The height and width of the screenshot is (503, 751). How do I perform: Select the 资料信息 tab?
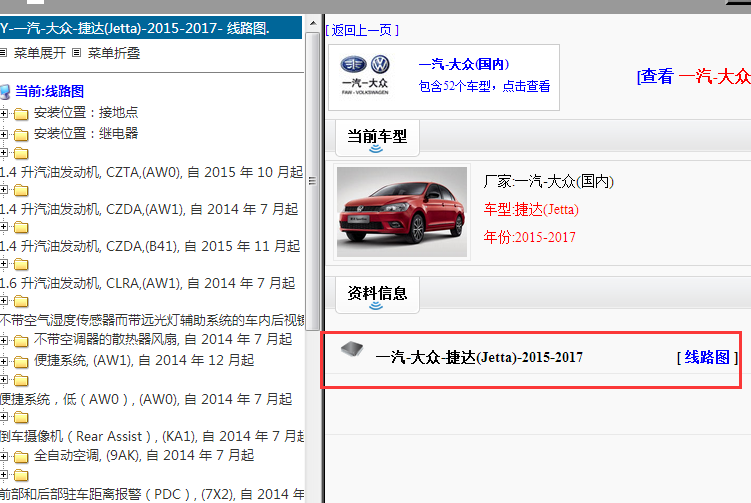pos(377,294)
